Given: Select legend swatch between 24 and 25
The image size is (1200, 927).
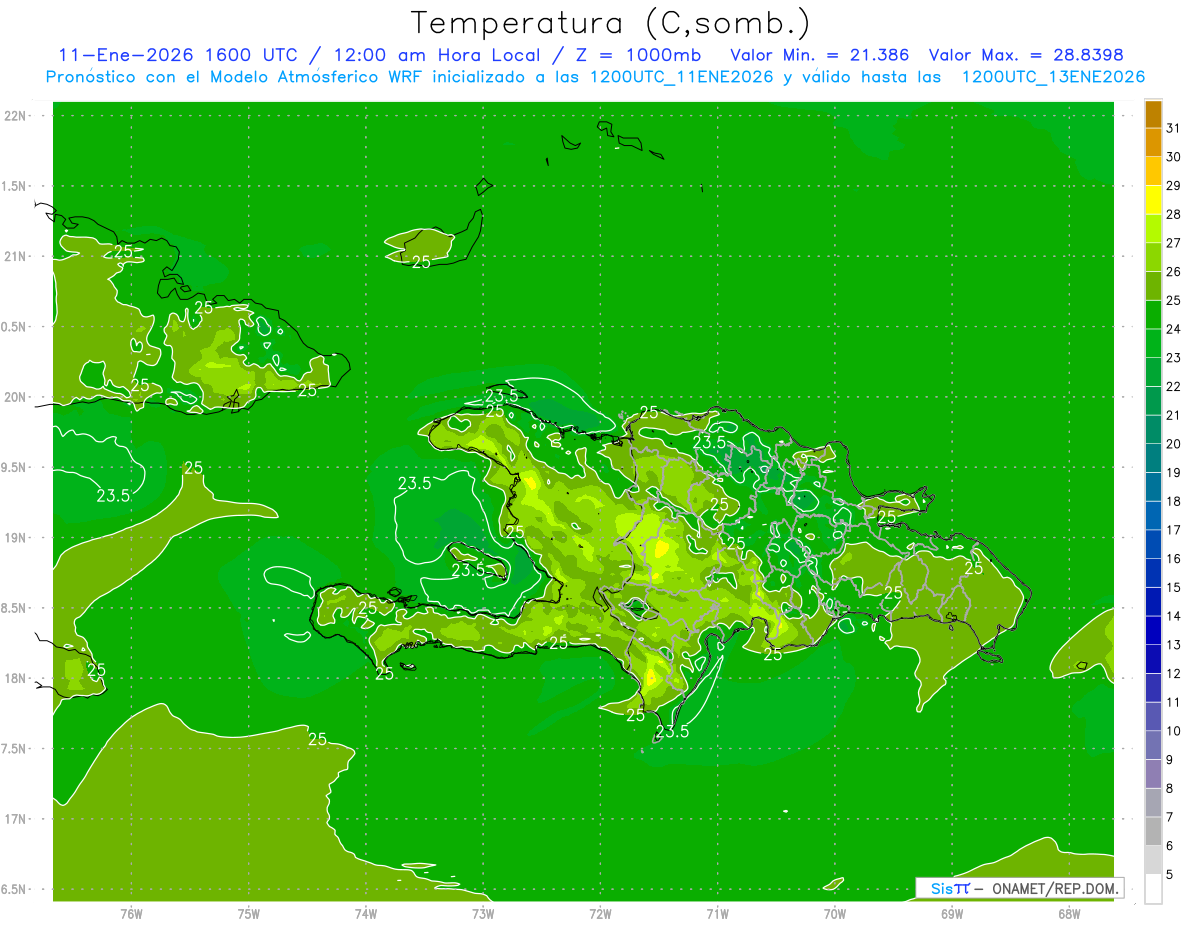Looking at the screenshot, I should pos(1153,314).
